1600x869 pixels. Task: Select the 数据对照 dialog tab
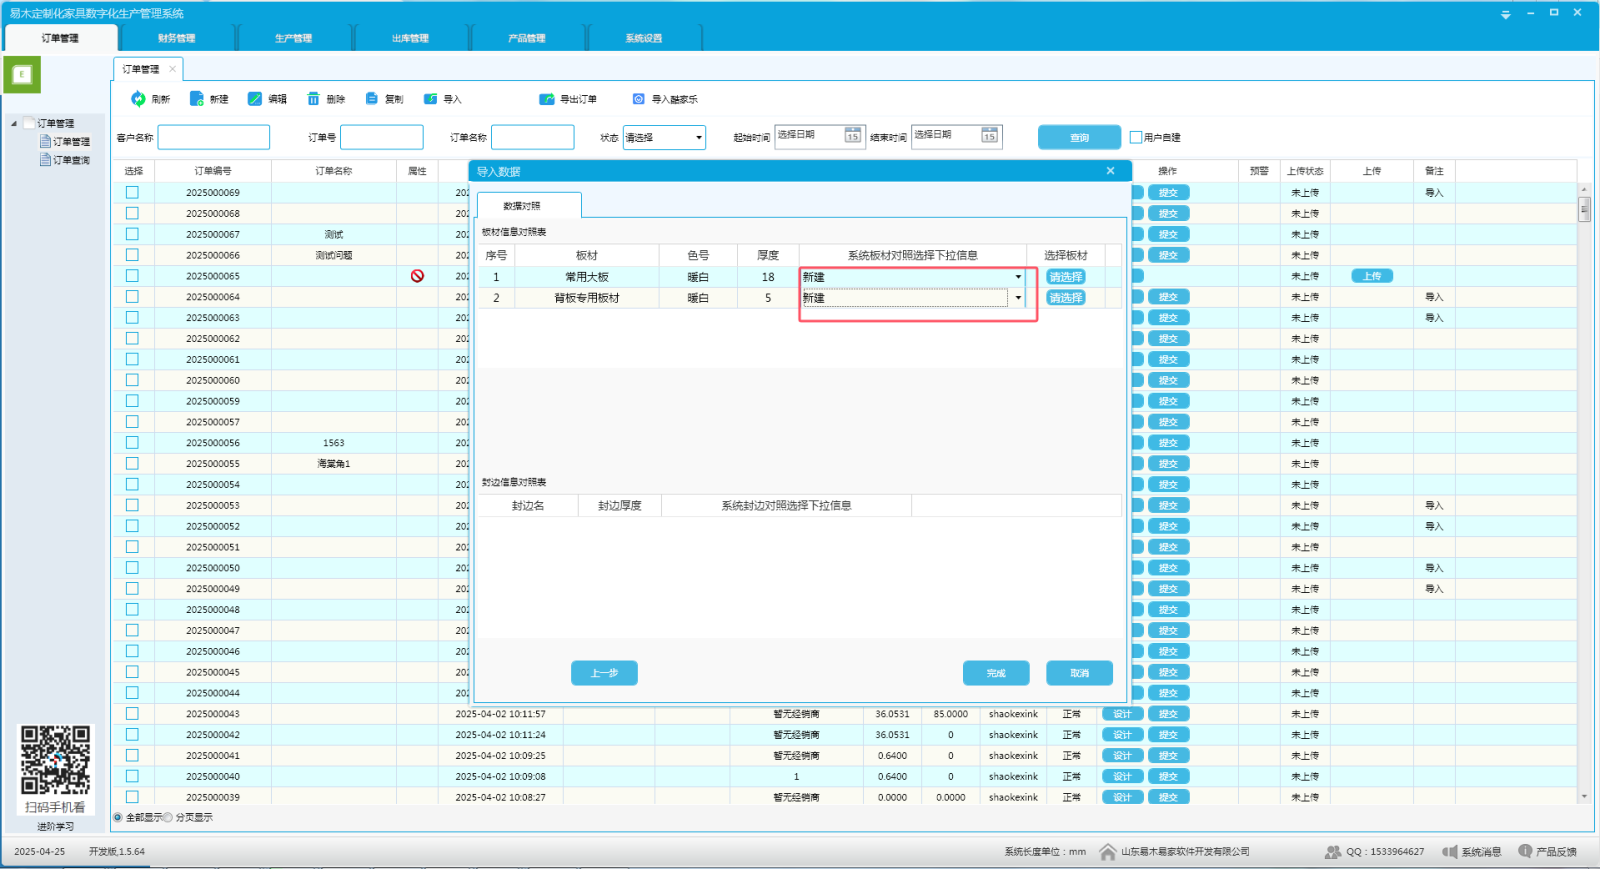528,205
